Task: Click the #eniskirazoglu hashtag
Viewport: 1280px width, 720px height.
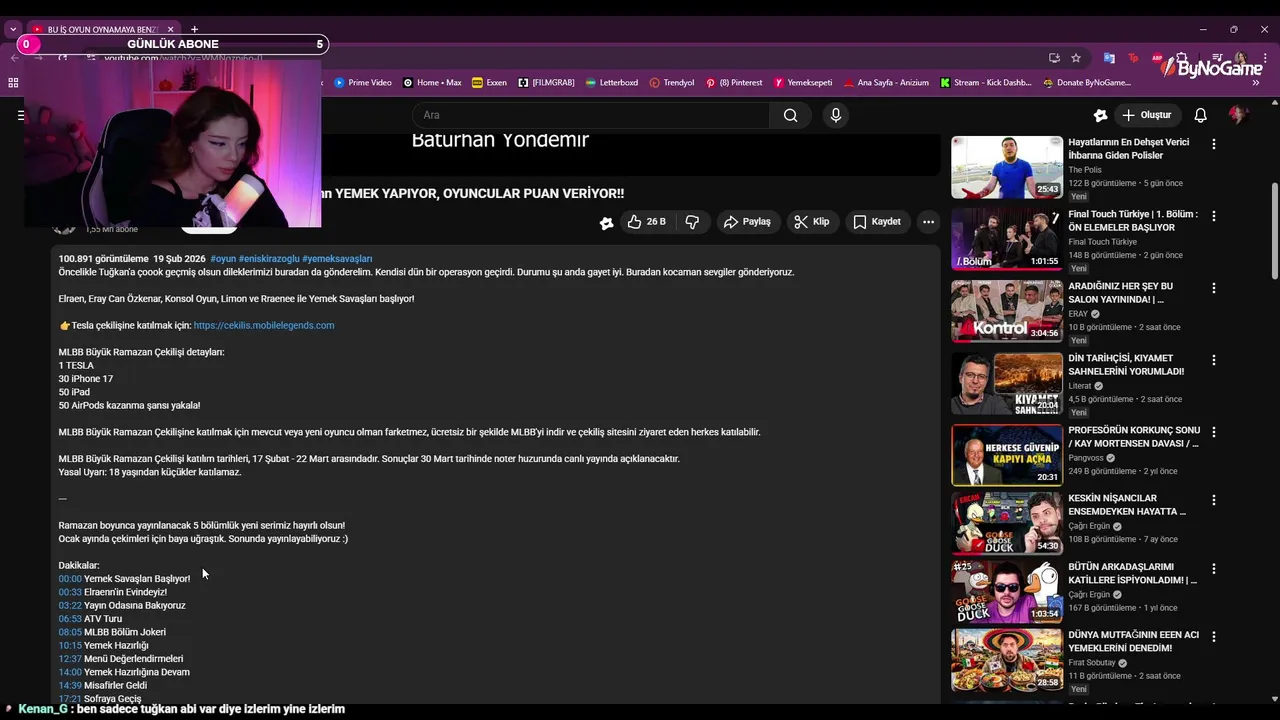Action: click(x=269, y=259)
